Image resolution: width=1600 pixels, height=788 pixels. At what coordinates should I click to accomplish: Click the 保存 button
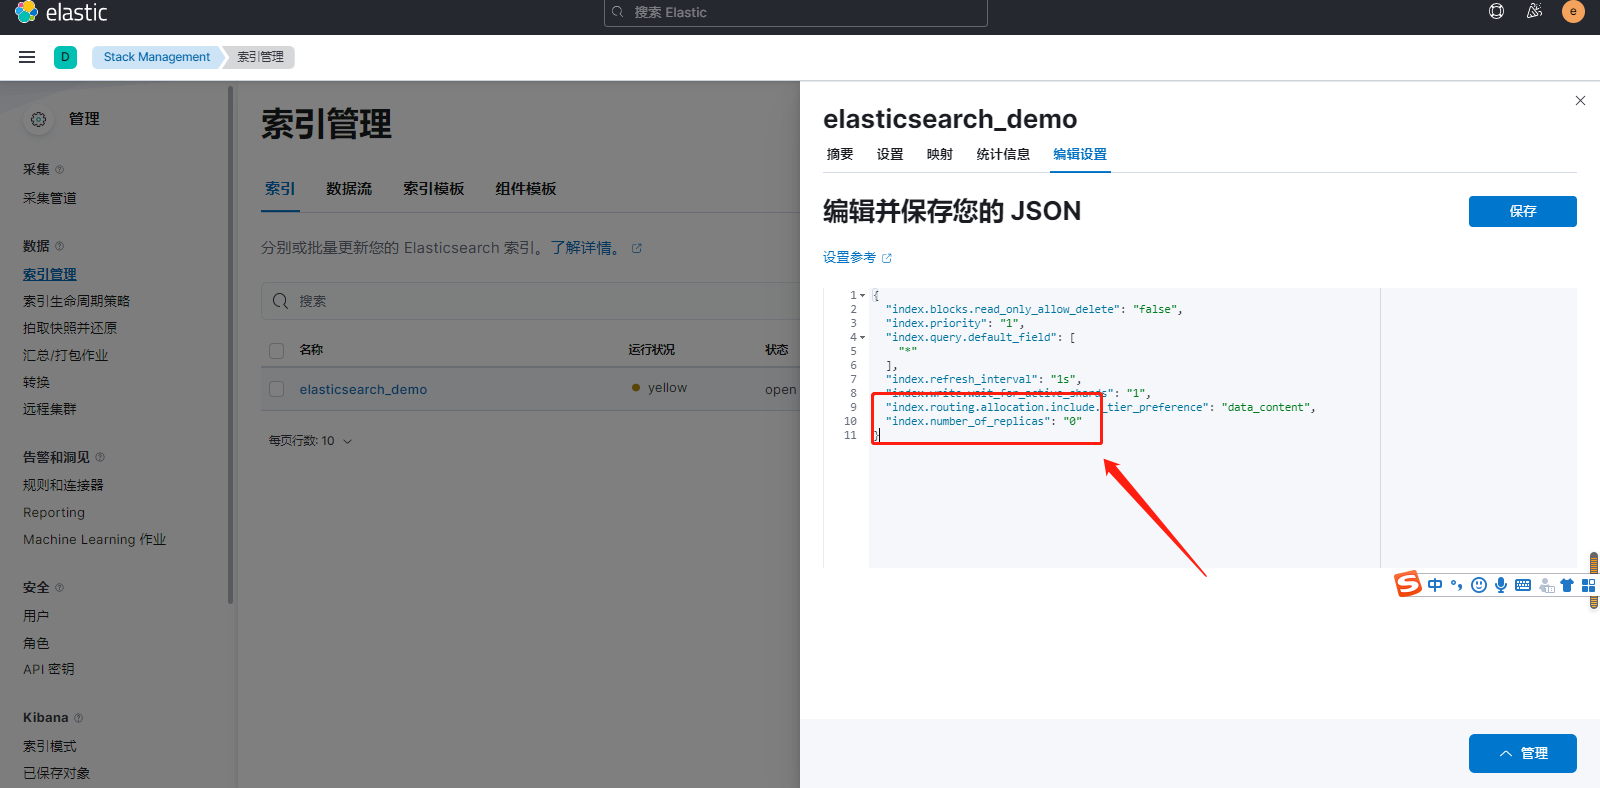(x=1522, y=211)
